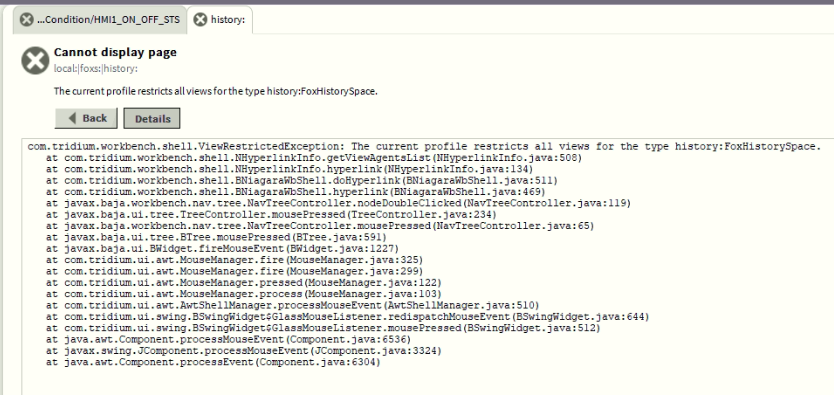The image size is (834, 395).
Task: Close the HMI1_ON_OFF_STS tab via its X icon
Action: 26,20
